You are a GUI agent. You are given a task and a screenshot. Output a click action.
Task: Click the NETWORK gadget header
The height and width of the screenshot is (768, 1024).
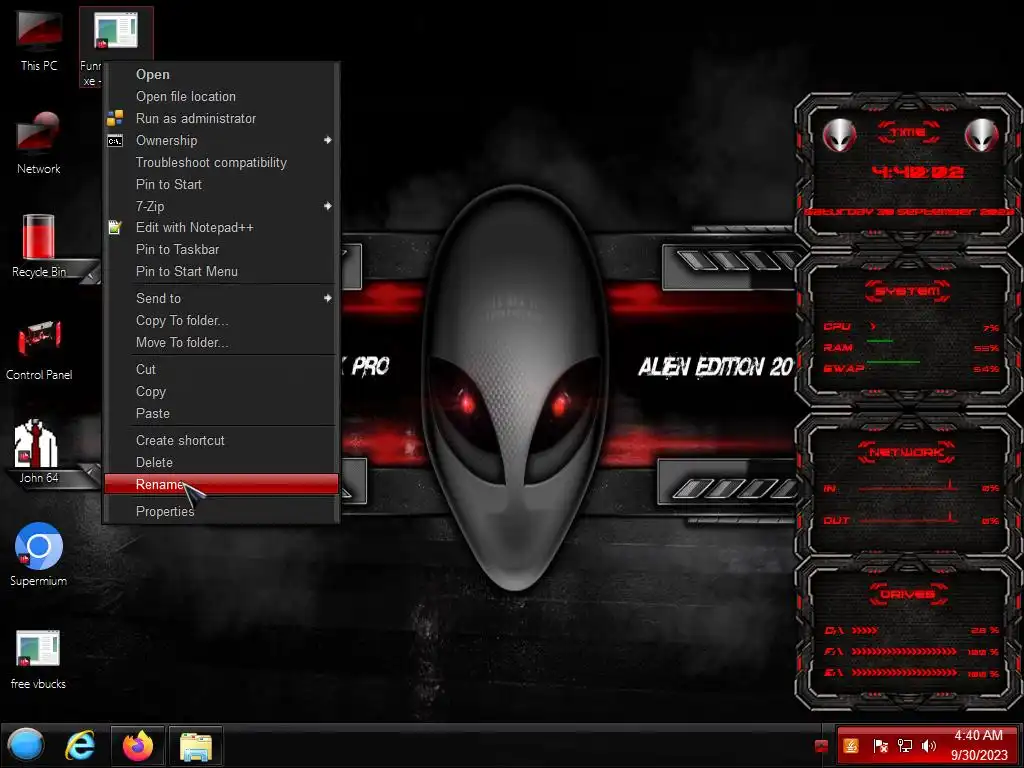pos(908,452)
